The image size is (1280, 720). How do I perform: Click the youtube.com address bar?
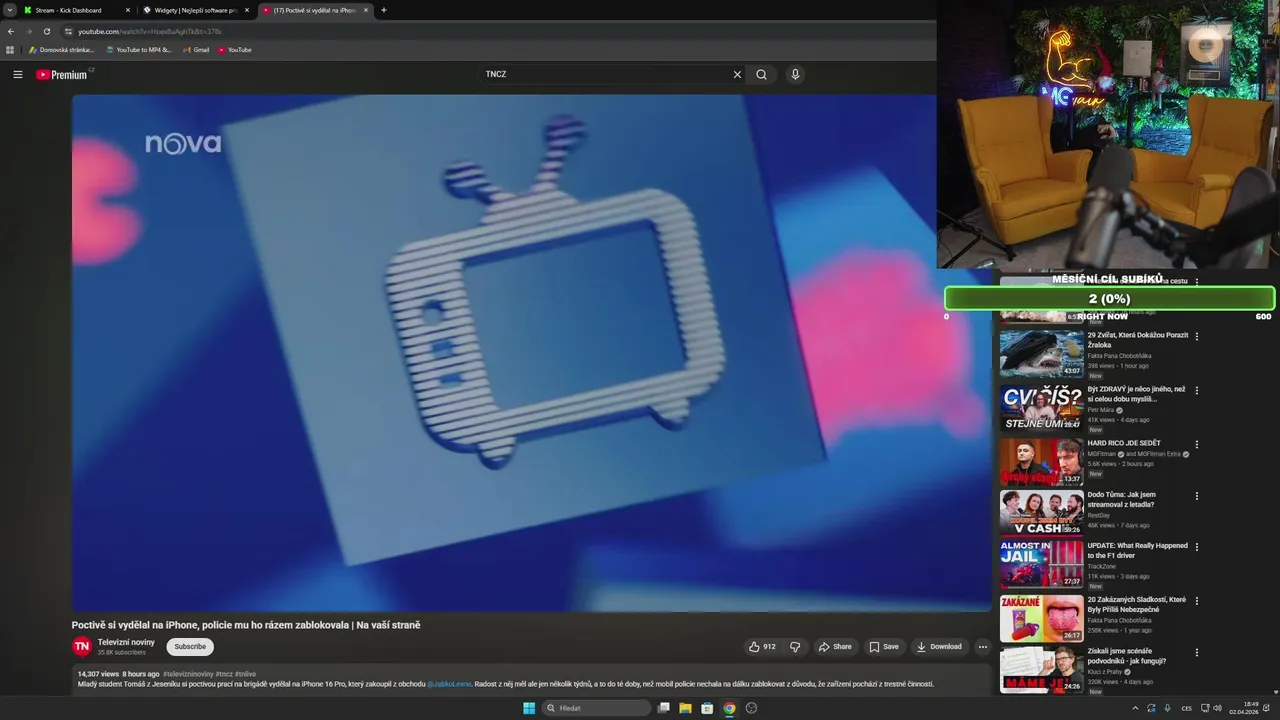[500, 31]
